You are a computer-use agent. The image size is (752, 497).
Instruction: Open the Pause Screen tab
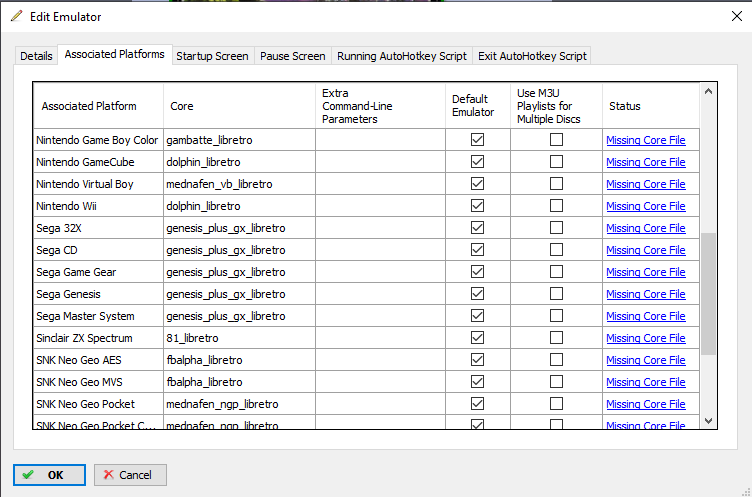click(293, 56)
